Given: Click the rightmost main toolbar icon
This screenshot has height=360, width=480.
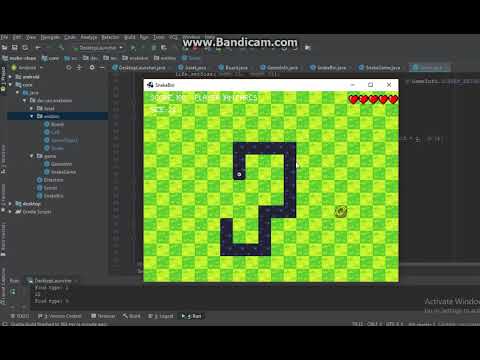Looking at the screenshot, I should (x=308, y=48).
